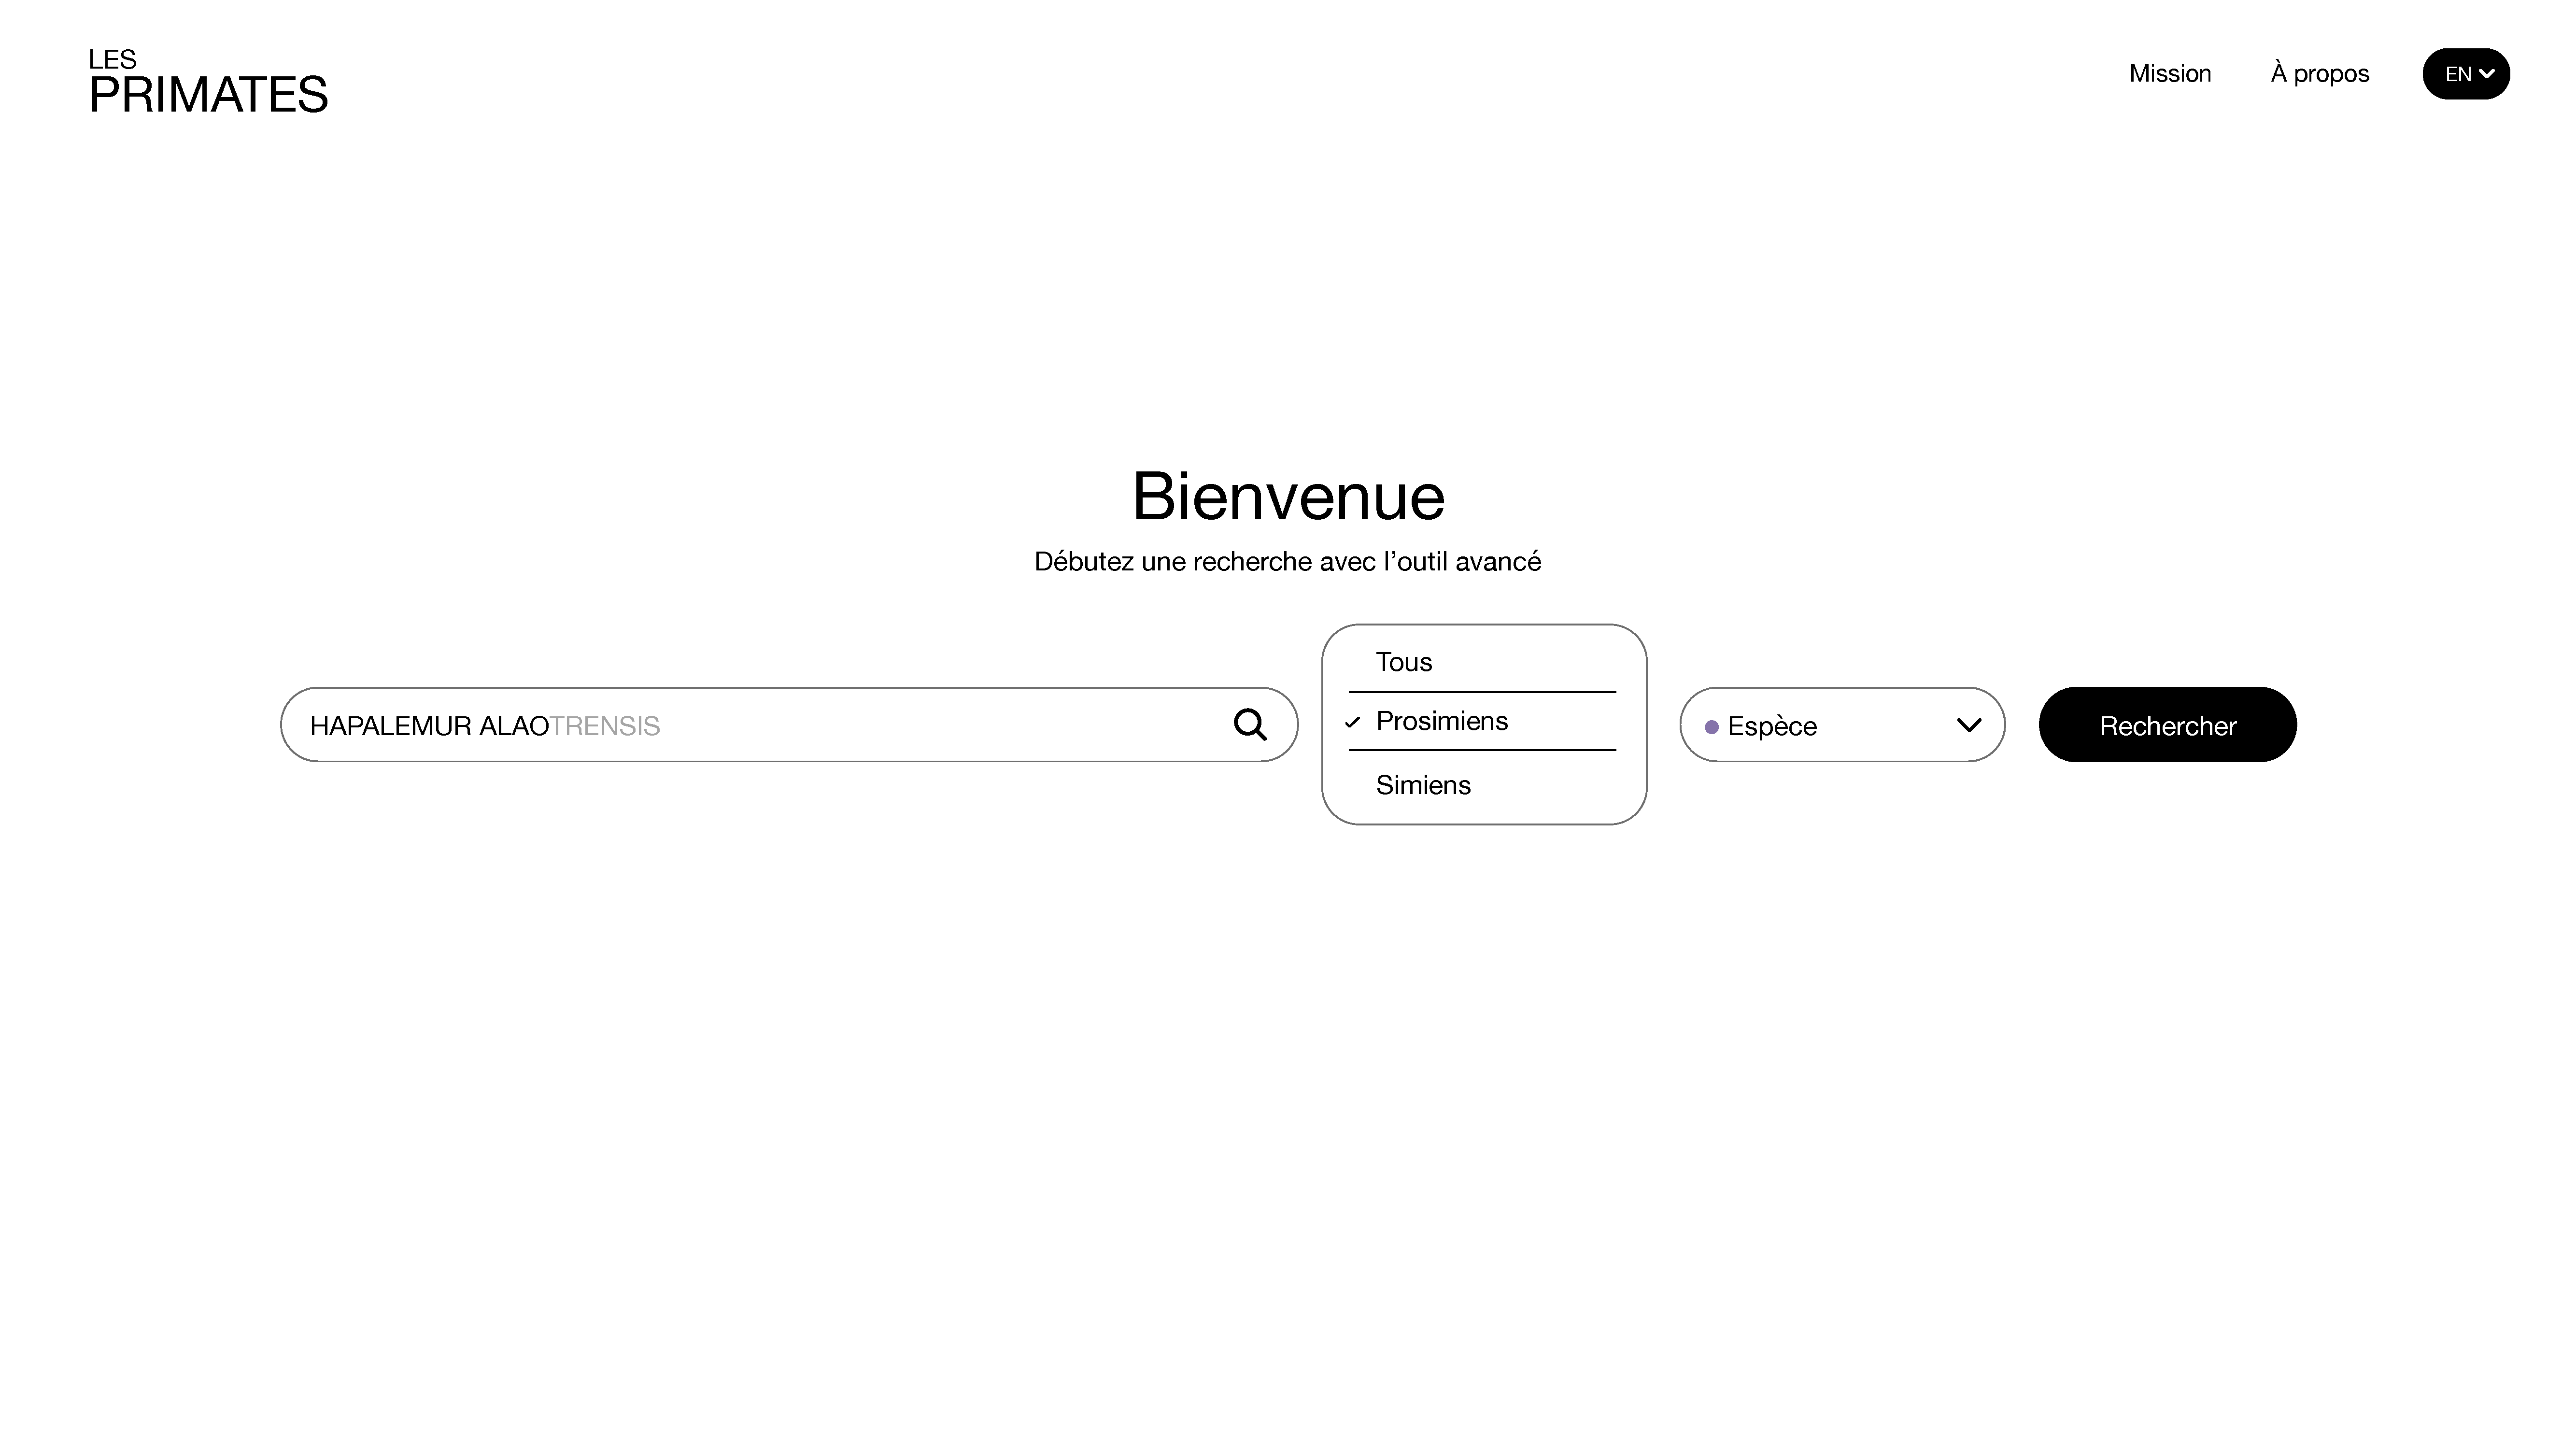
Task: Click the magnifying glass search icon
Action: 1249,724
